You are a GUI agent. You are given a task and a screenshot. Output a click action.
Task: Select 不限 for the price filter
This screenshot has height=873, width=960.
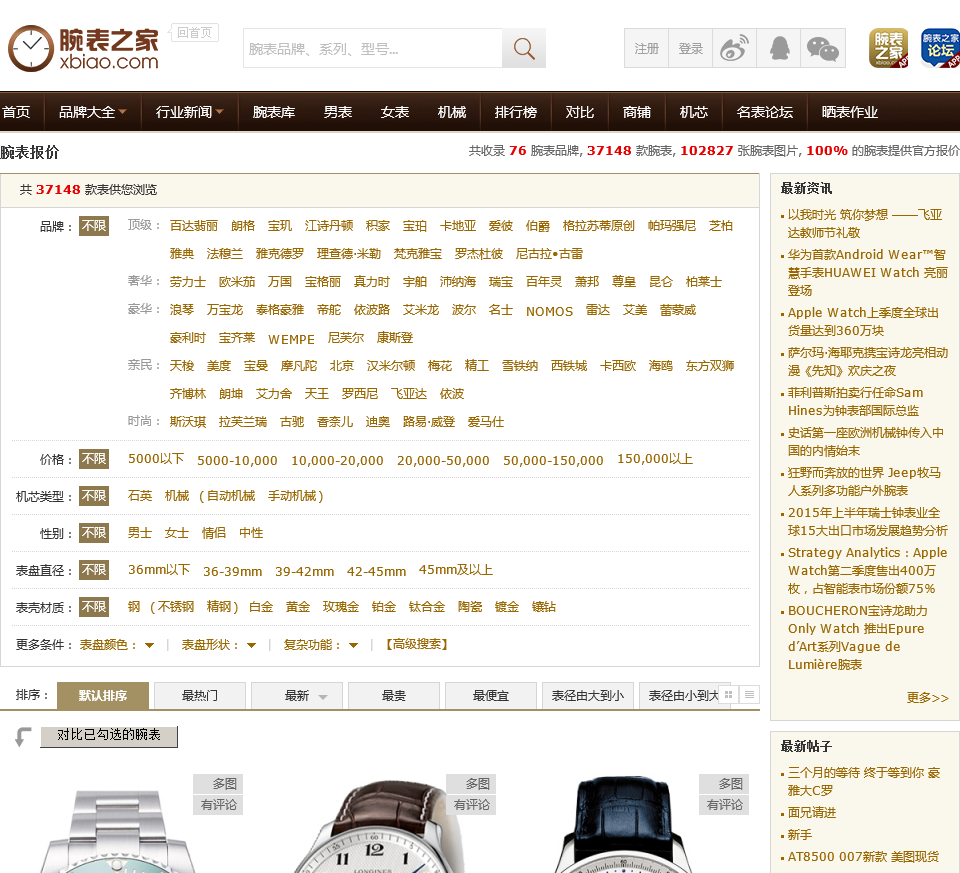(94, 459)
